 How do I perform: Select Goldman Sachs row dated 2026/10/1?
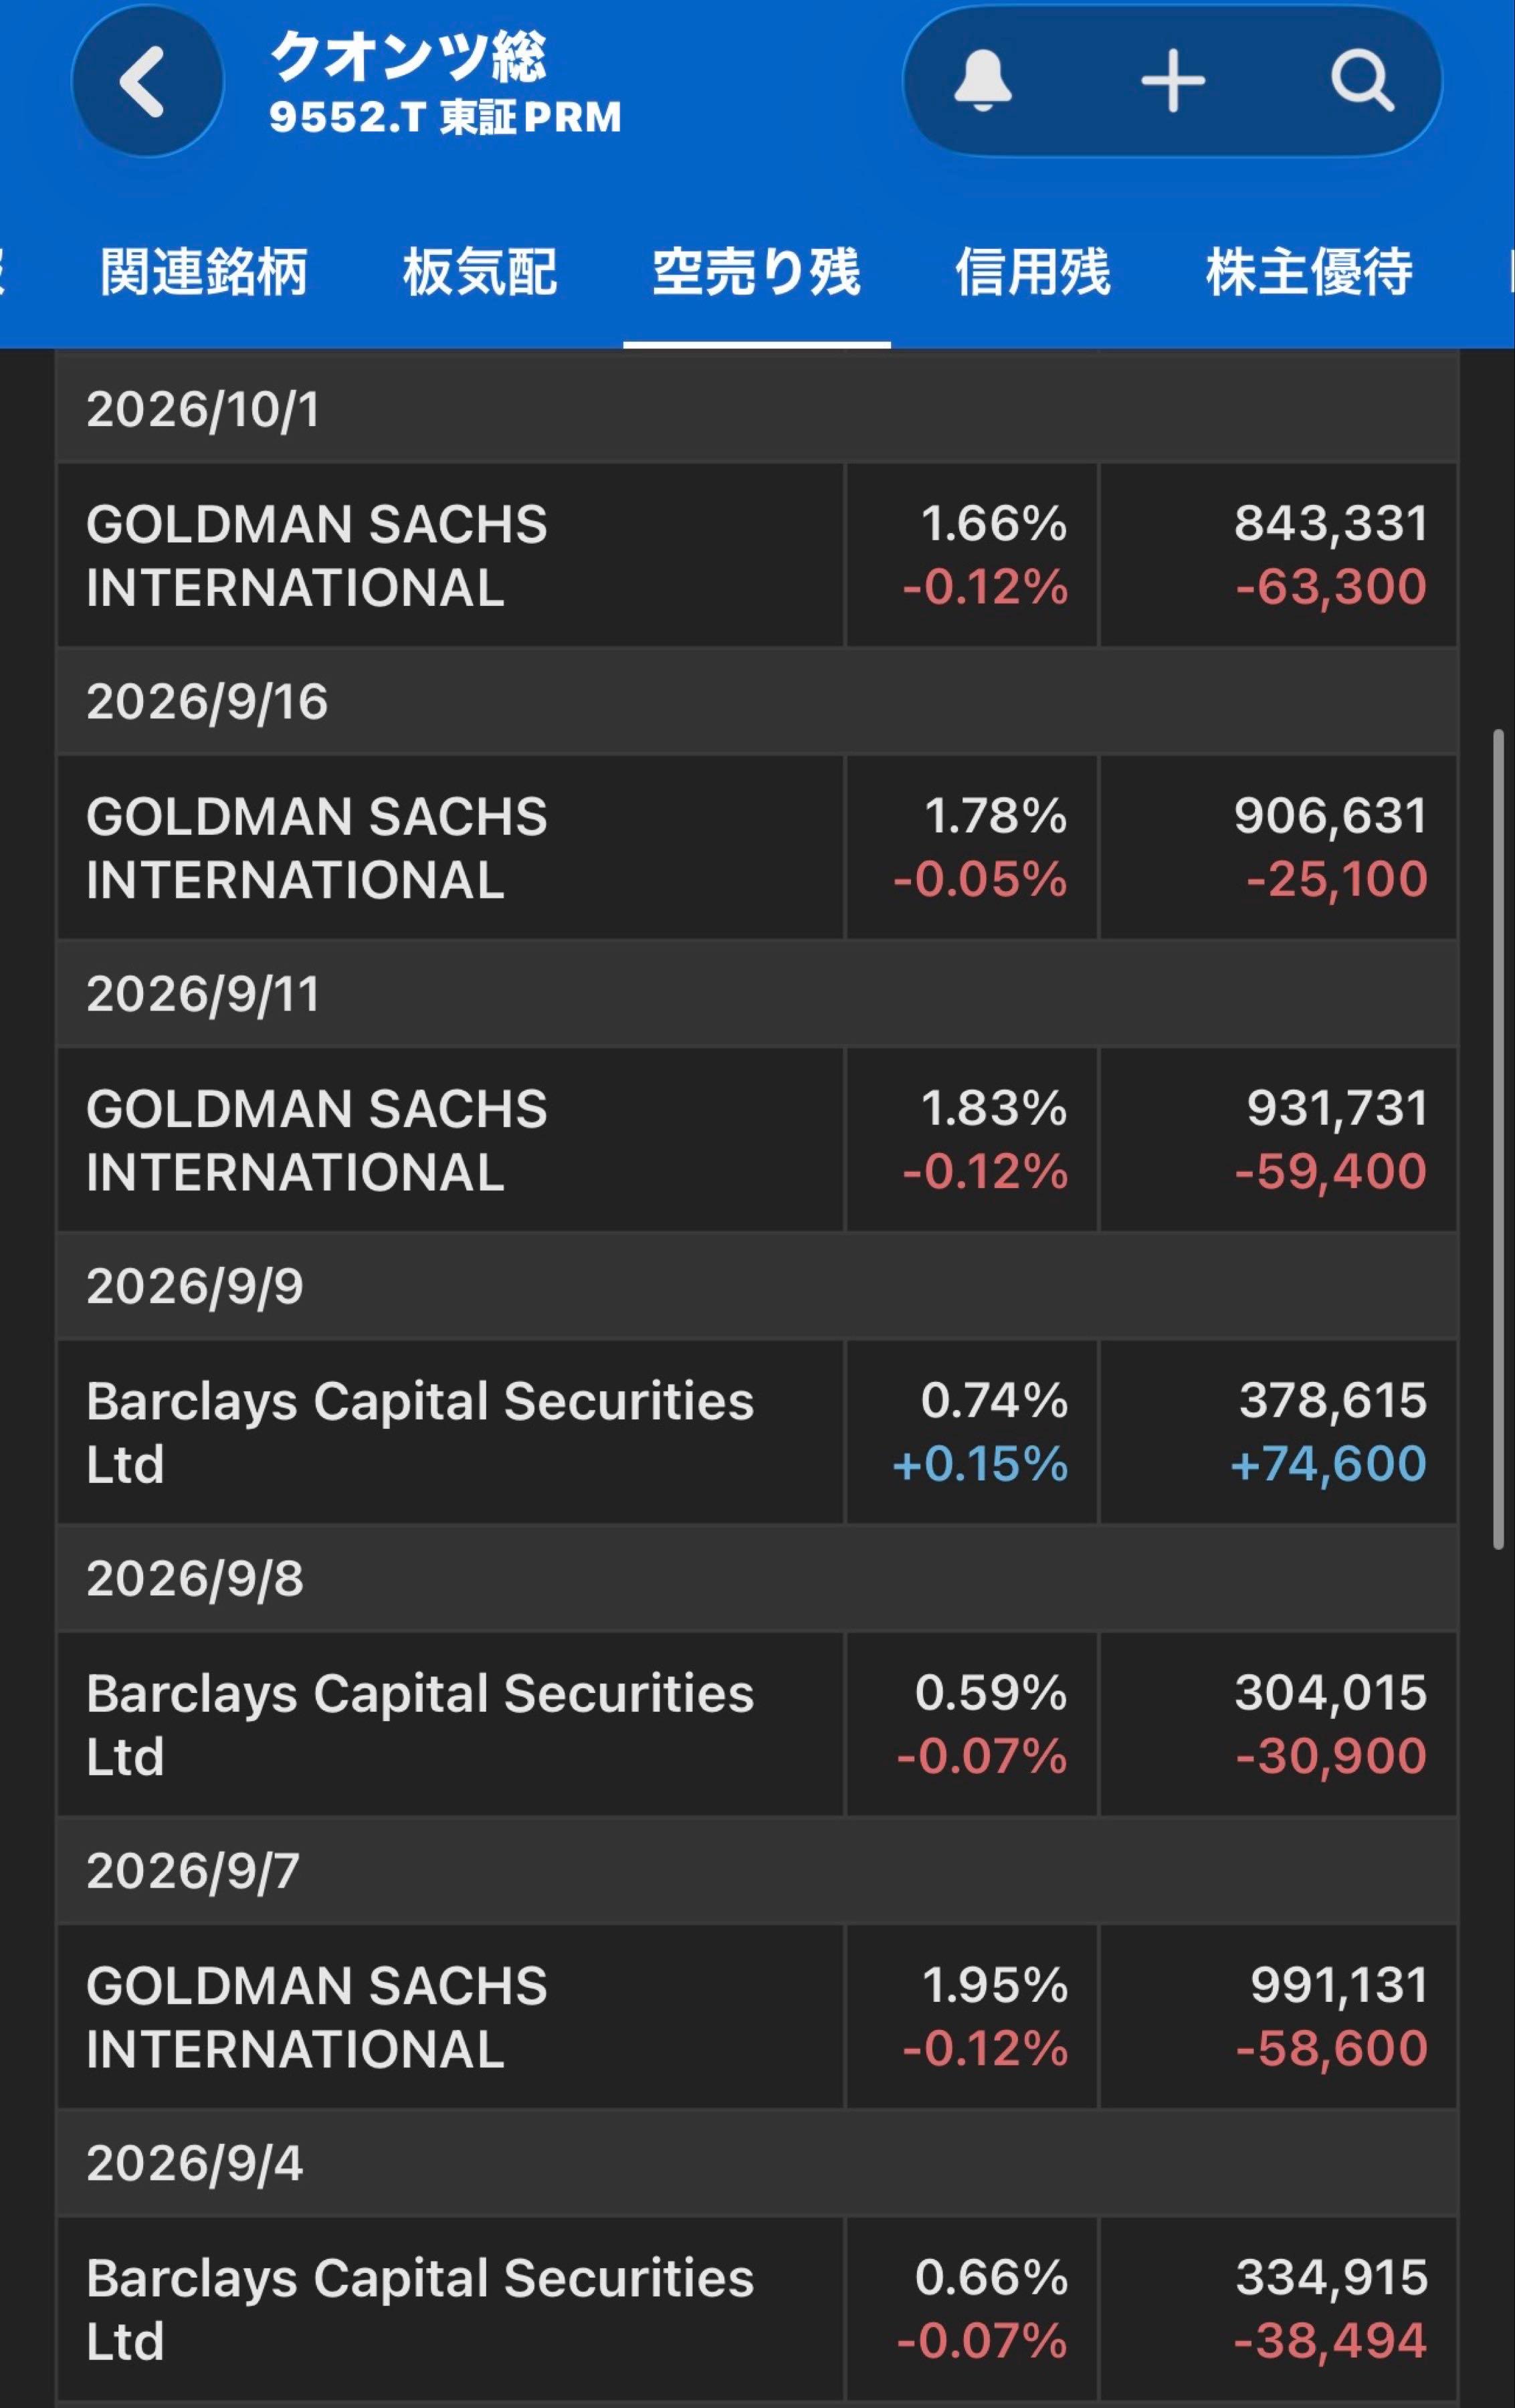pyautogui.click(x=757, y=554)
